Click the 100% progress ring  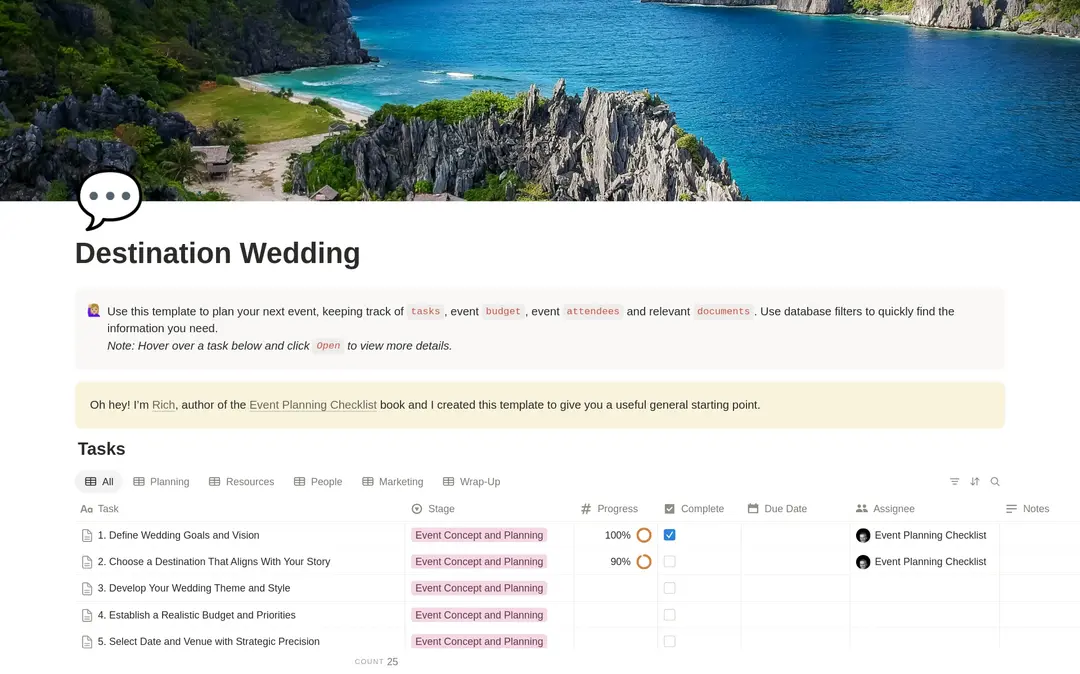644,535
